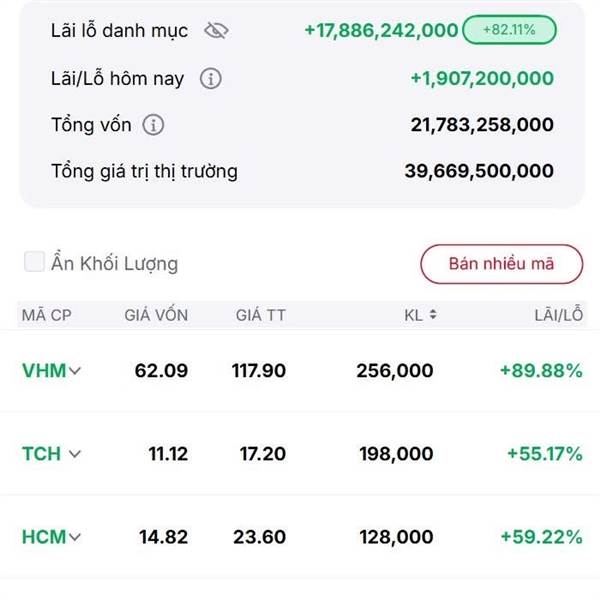Open the TCH stock ticker
This screenshot has width=600, height=600.
click(x=42, y=454)
